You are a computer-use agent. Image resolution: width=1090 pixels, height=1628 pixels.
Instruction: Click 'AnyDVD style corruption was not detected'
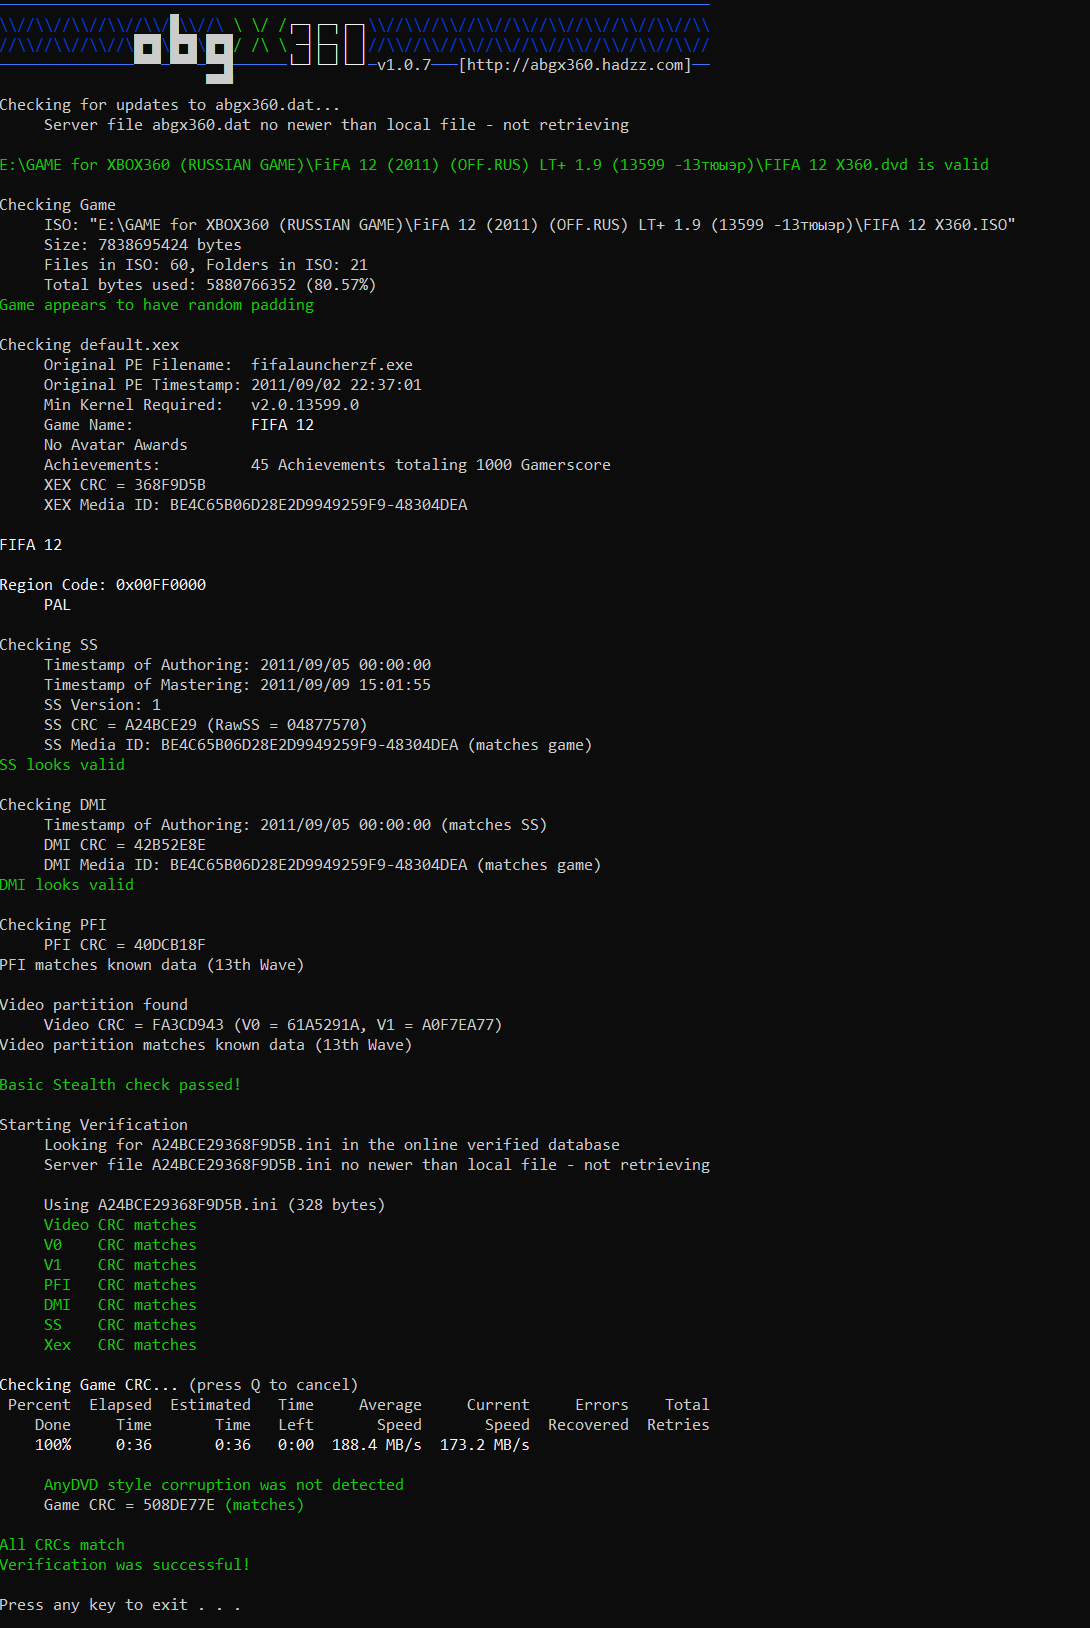point(224,1485)
